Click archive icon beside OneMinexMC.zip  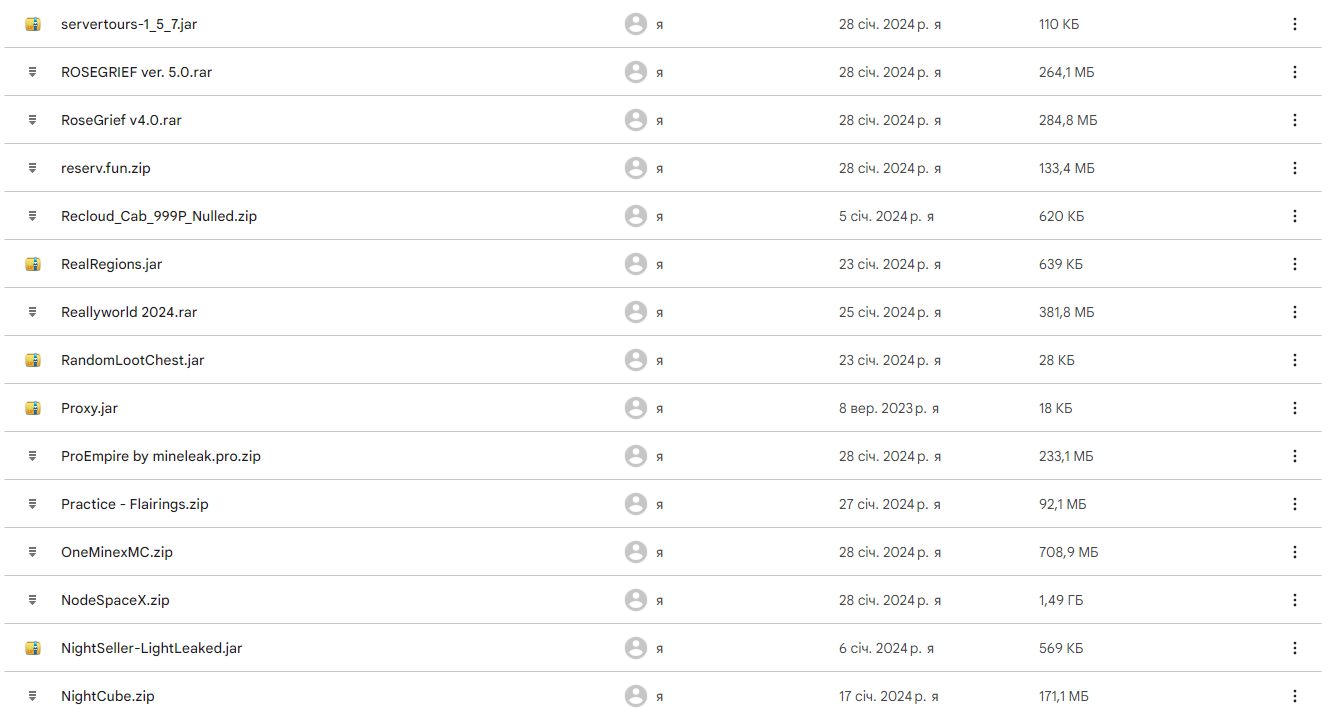tap(33, 552)
